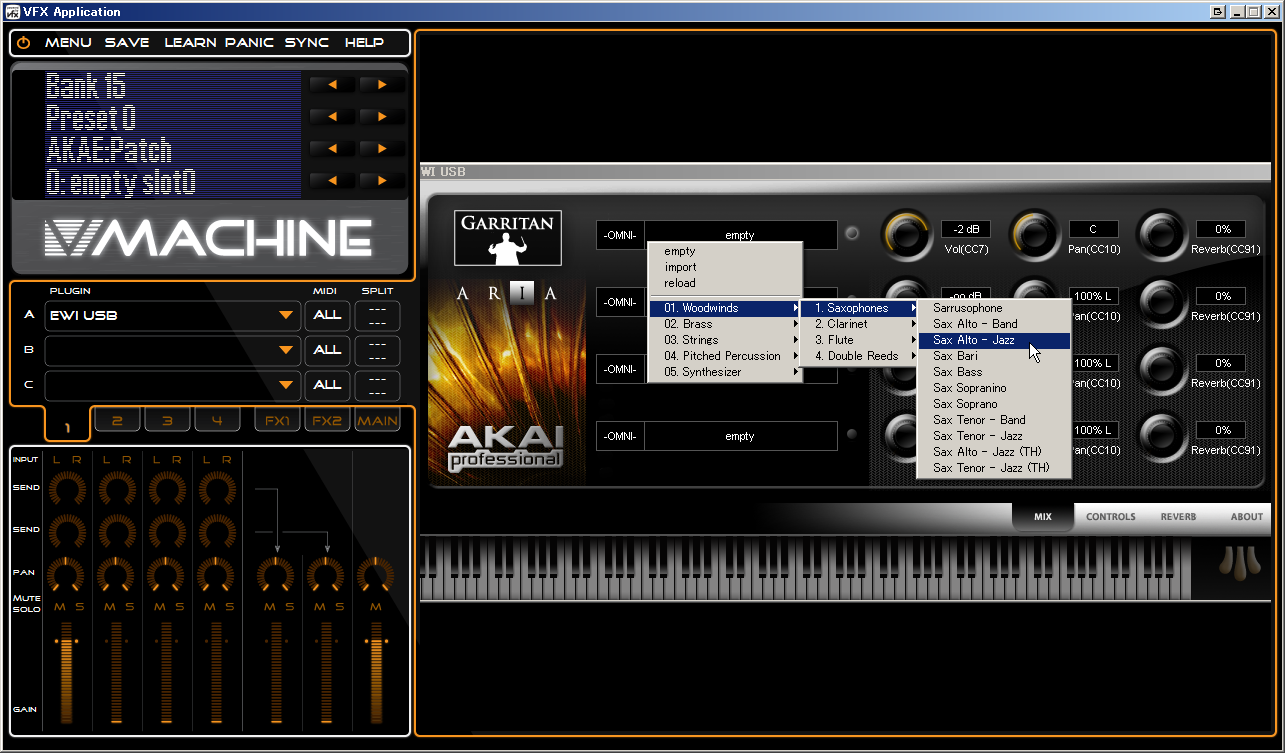This screenshot has height=753, width=1285.
Task: Click the PAN knob of the FX1 strip
Action: click(276, 574)
